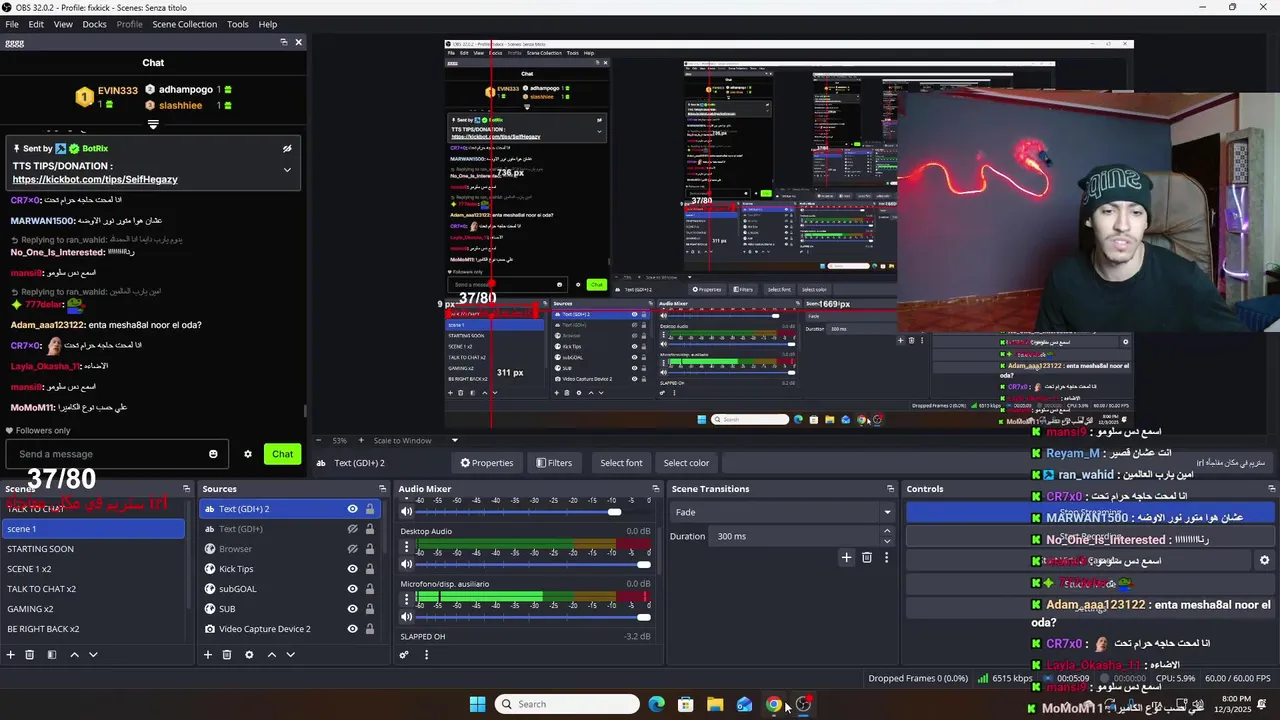
Task: Add a new scene with the plus icon
Action: pyautogui.click(x=10, y=655)
